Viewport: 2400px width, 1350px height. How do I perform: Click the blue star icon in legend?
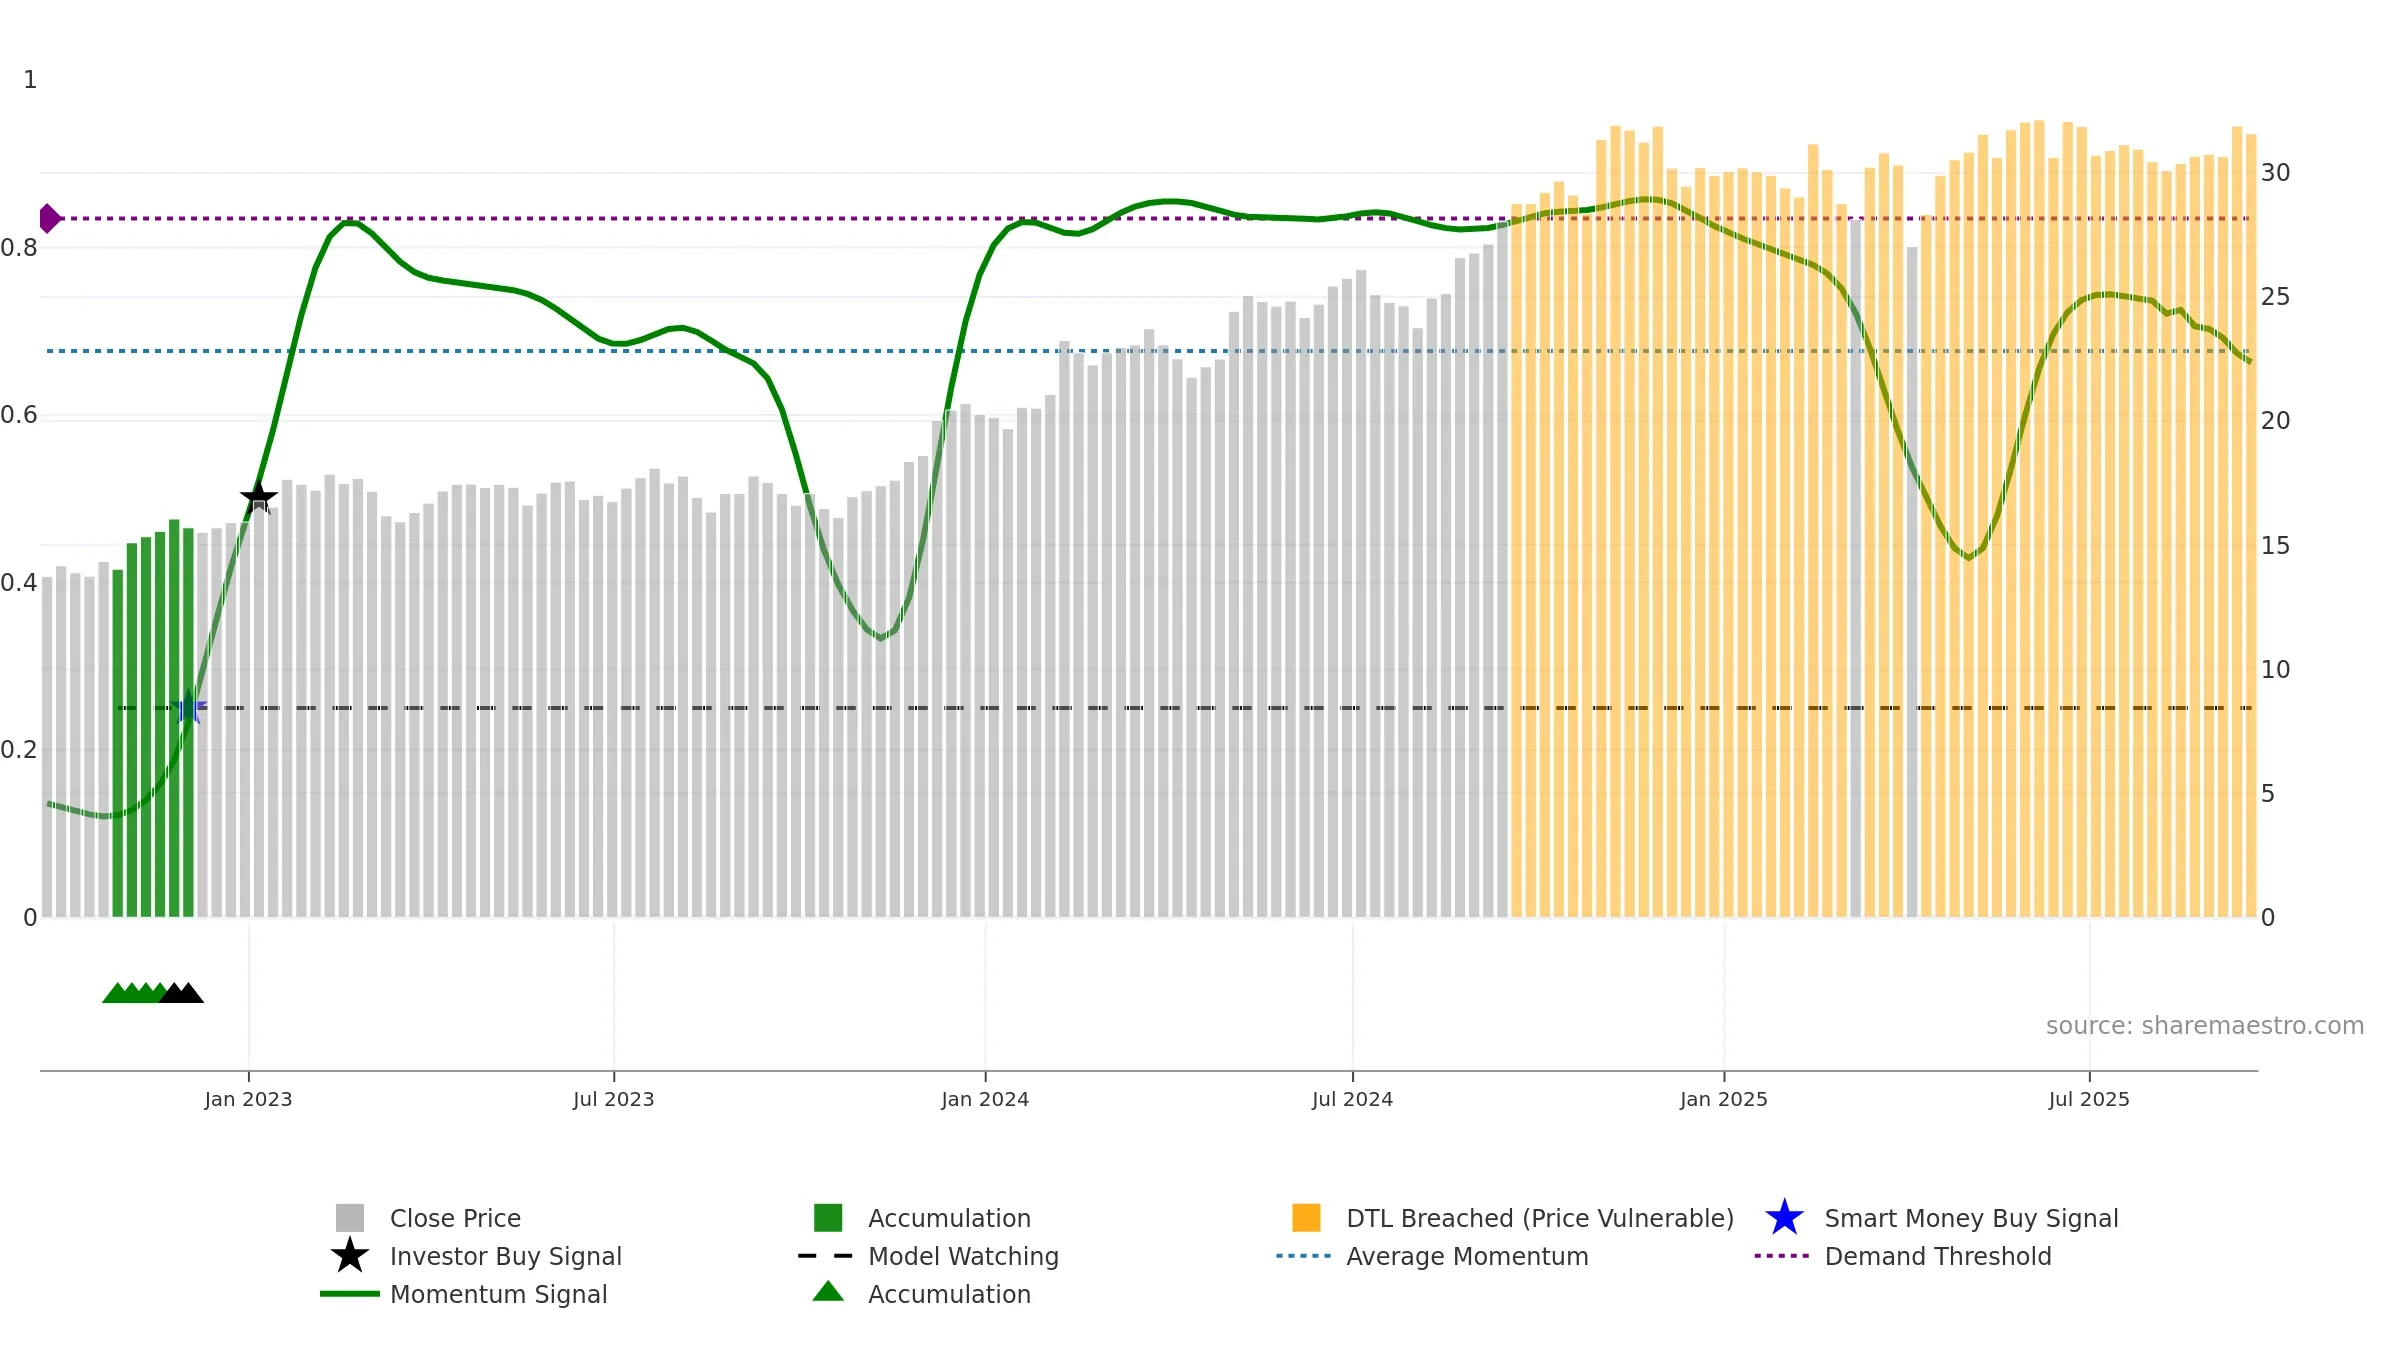tap(1784, 1218)
